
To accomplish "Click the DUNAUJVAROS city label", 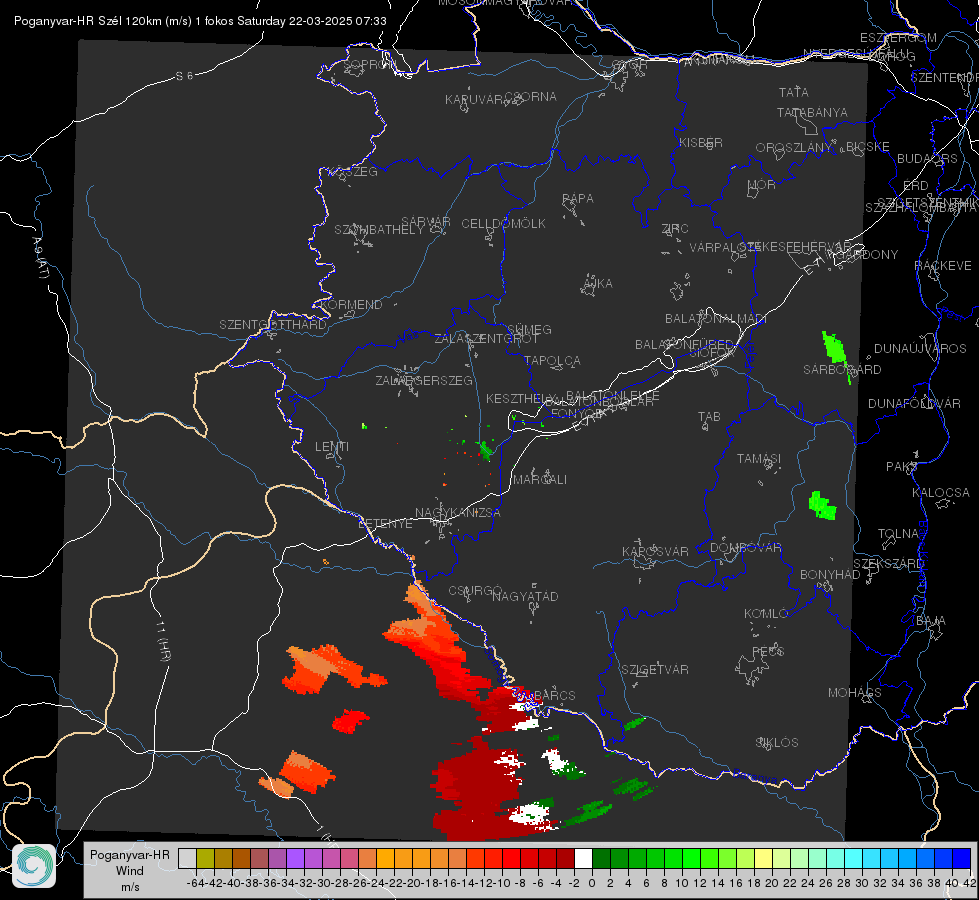I will point(920,349).
